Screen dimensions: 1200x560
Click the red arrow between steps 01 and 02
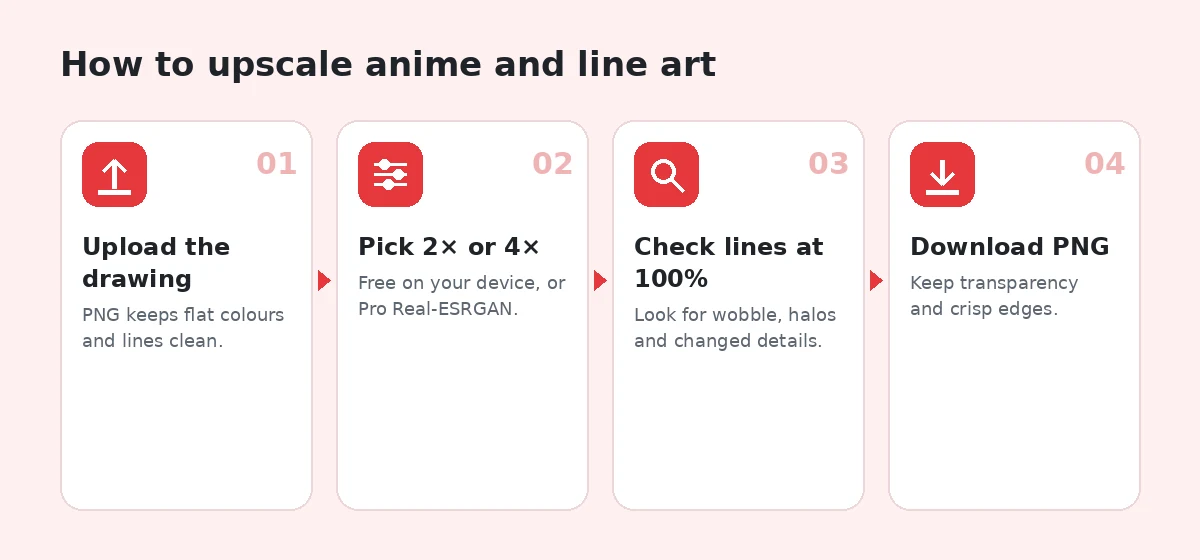[x=324, y=281]
